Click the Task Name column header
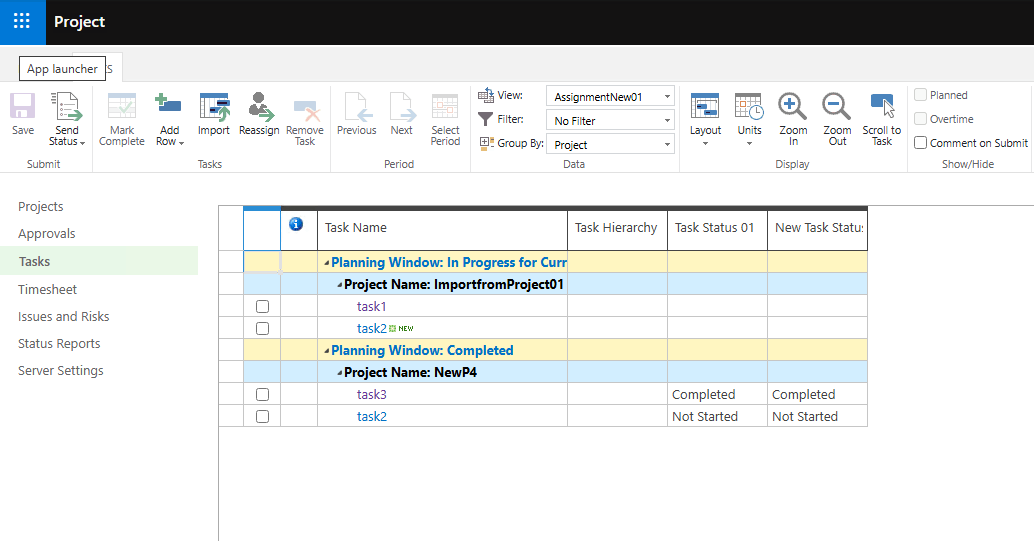Image resolution: width=1034 pixels, height=541 pixels. (x=442, y=228)
